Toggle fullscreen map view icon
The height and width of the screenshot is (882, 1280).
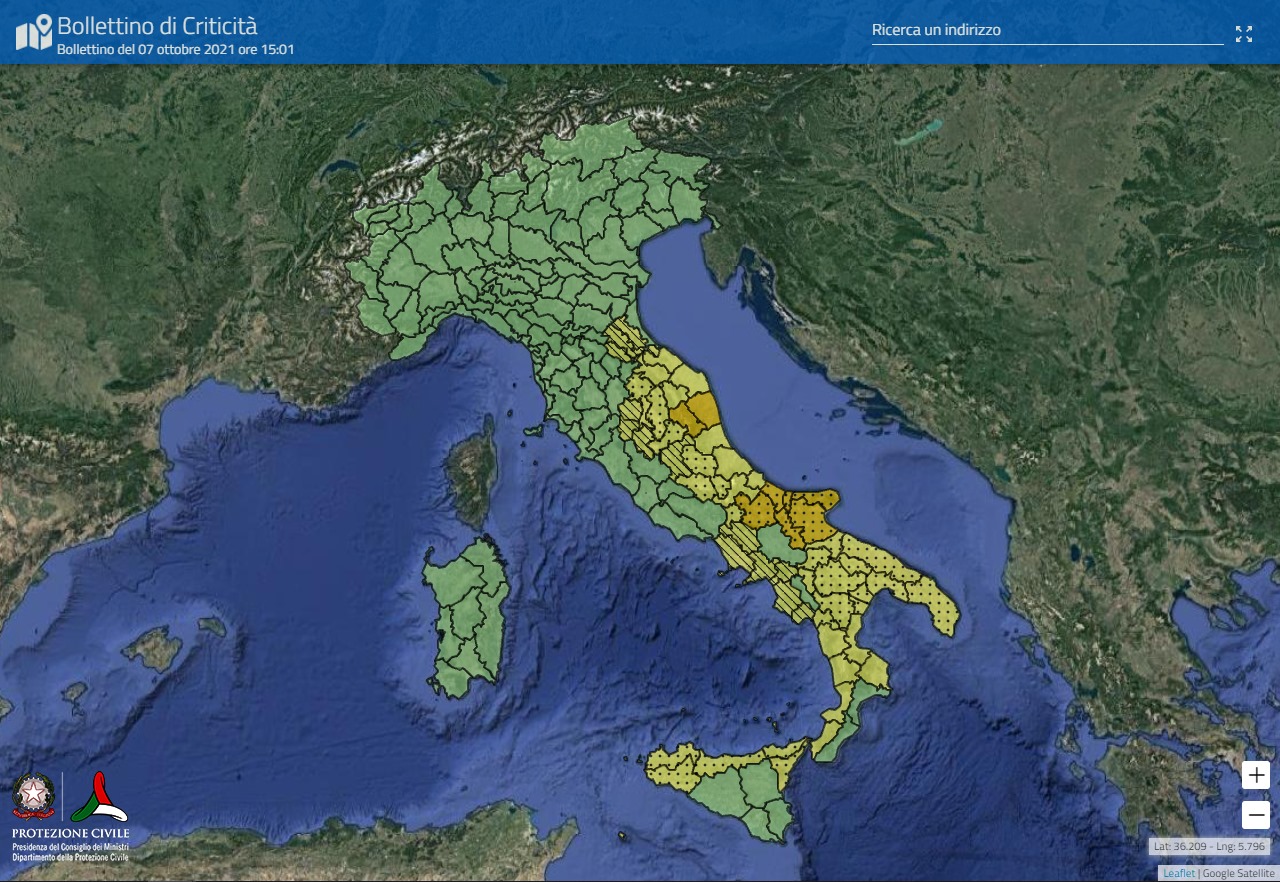pyautogui.click(x=1244, y=34)
